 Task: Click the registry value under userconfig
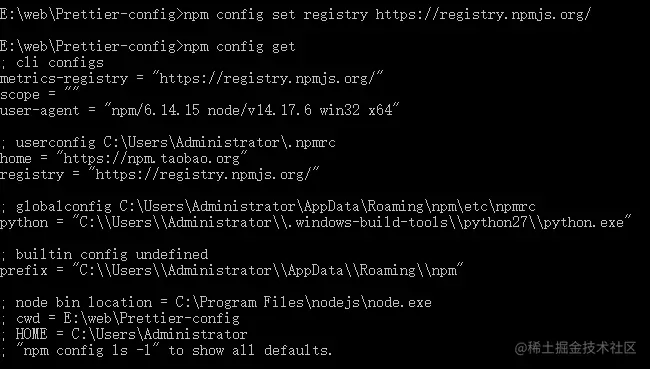[204, 174]
